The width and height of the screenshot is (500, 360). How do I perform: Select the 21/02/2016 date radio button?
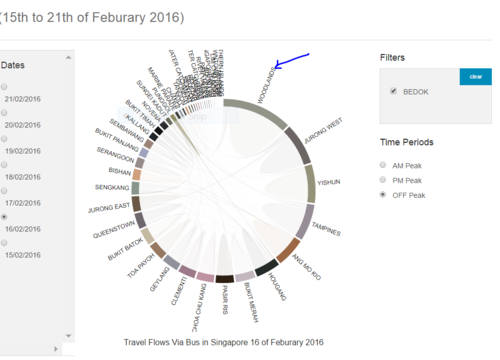(x=4, y=87)
